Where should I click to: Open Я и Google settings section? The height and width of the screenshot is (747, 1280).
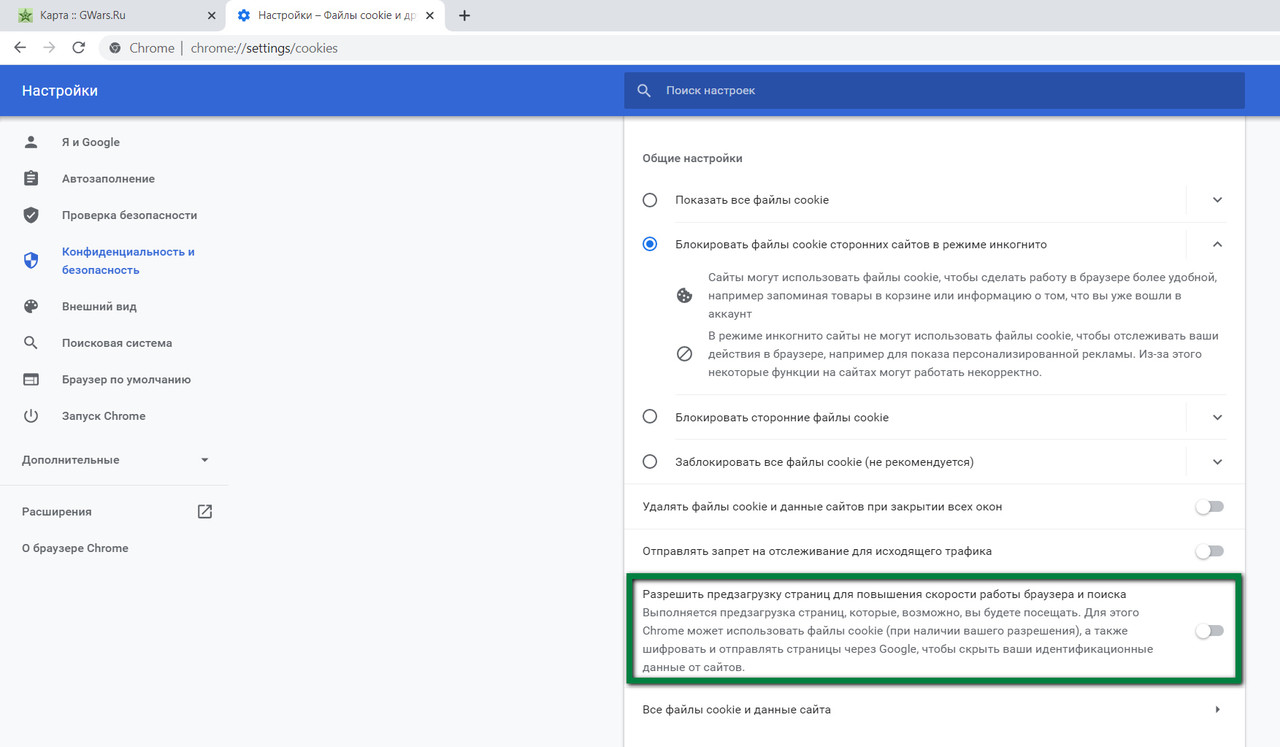point(90,142)
